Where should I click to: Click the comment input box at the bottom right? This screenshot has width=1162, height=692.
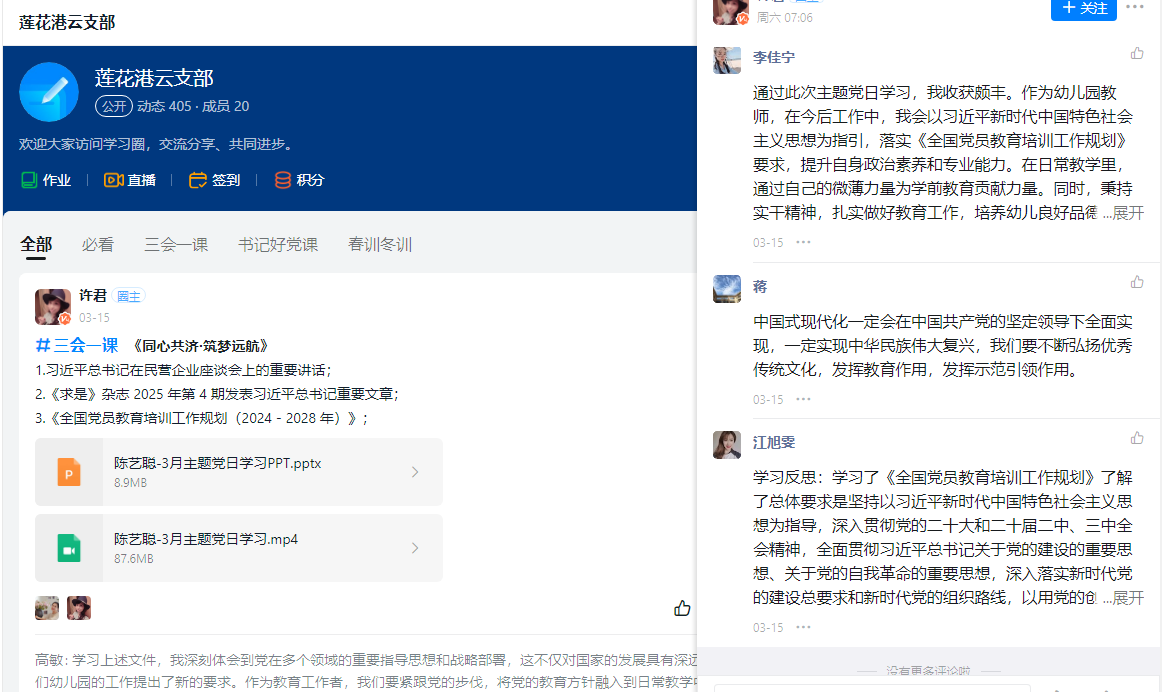872,688
